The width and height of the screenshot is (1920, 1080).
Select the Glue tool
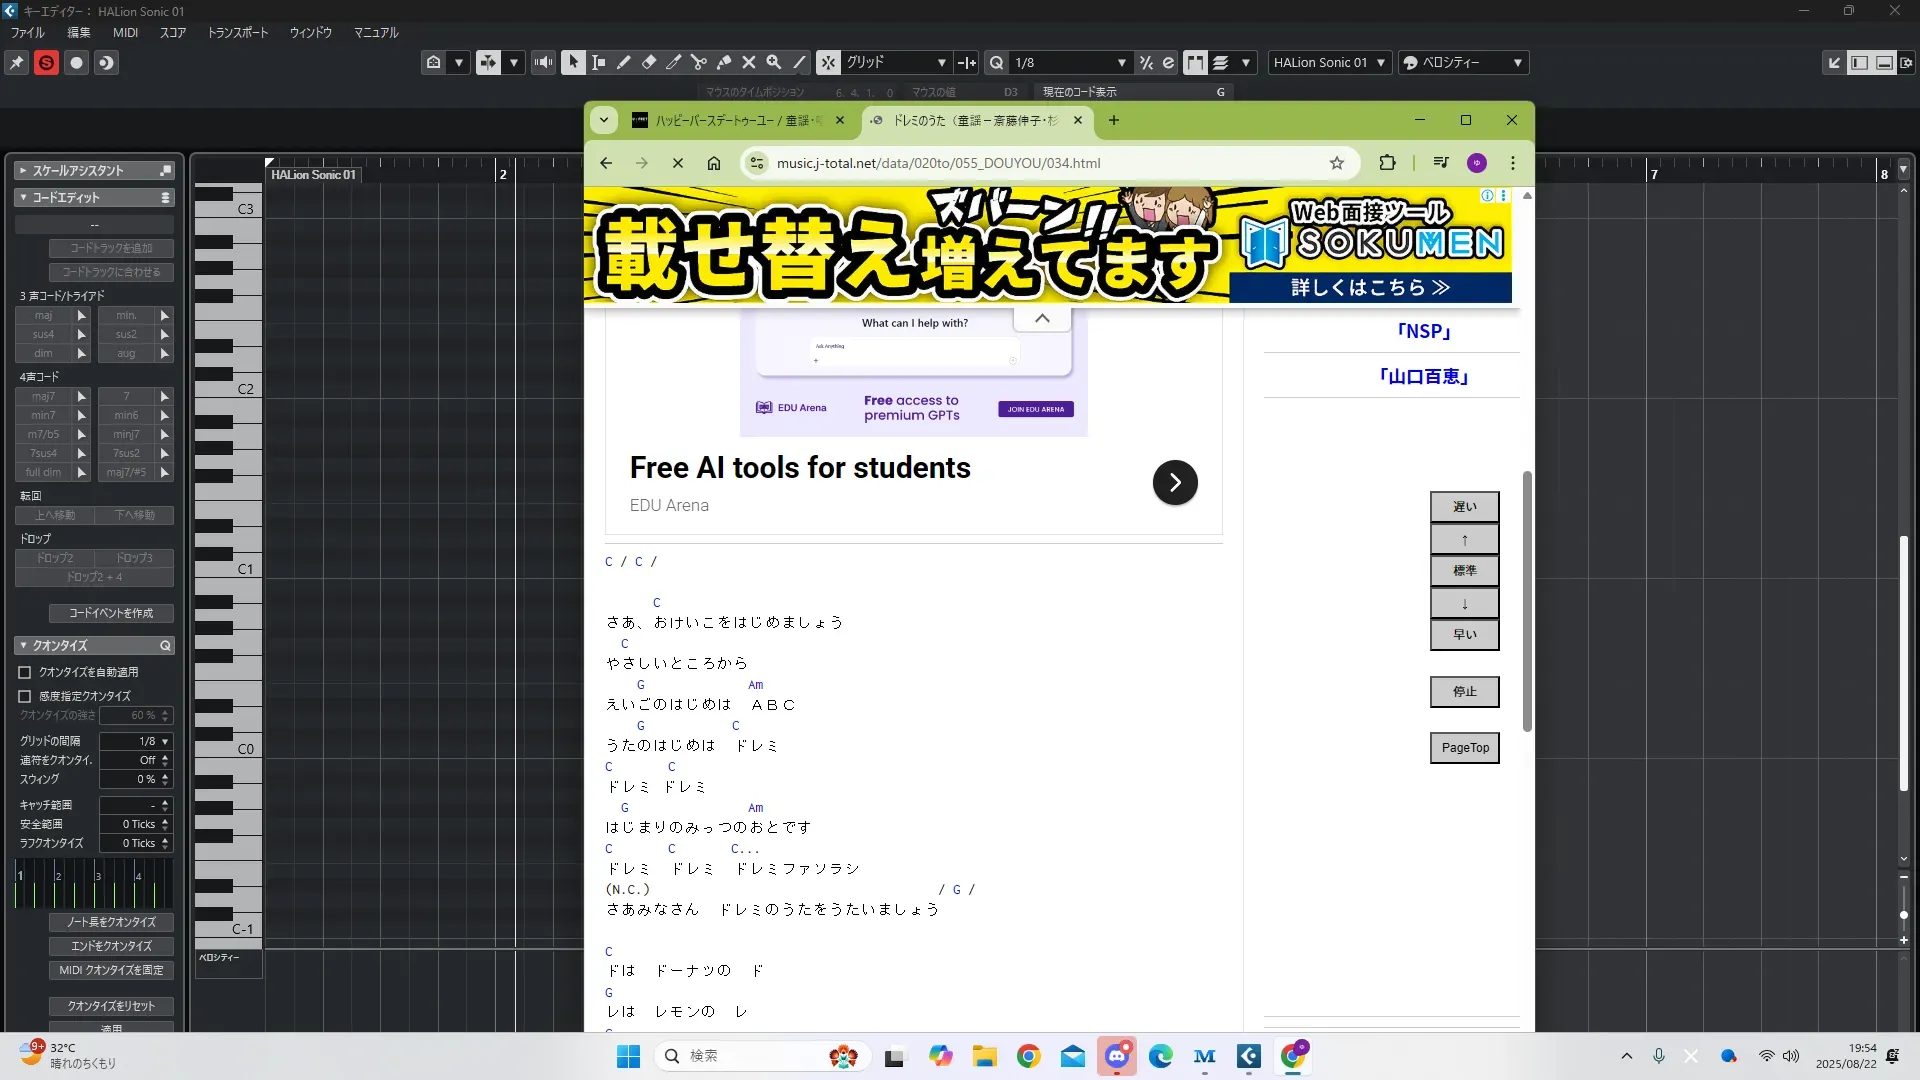click(724, 62)
